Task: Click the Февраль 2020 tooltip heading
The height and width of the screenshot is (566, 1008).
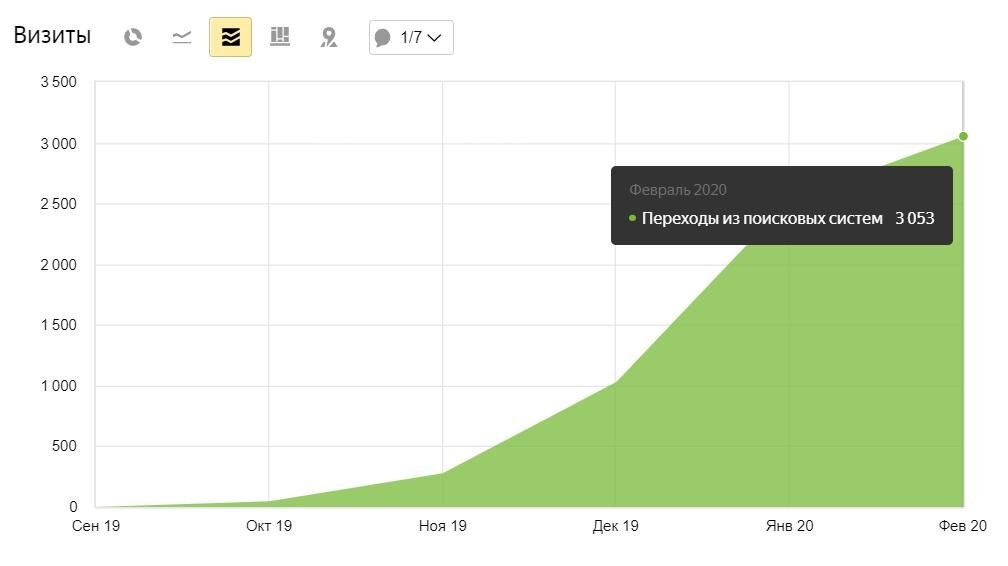Action: [x=678, y=190]
